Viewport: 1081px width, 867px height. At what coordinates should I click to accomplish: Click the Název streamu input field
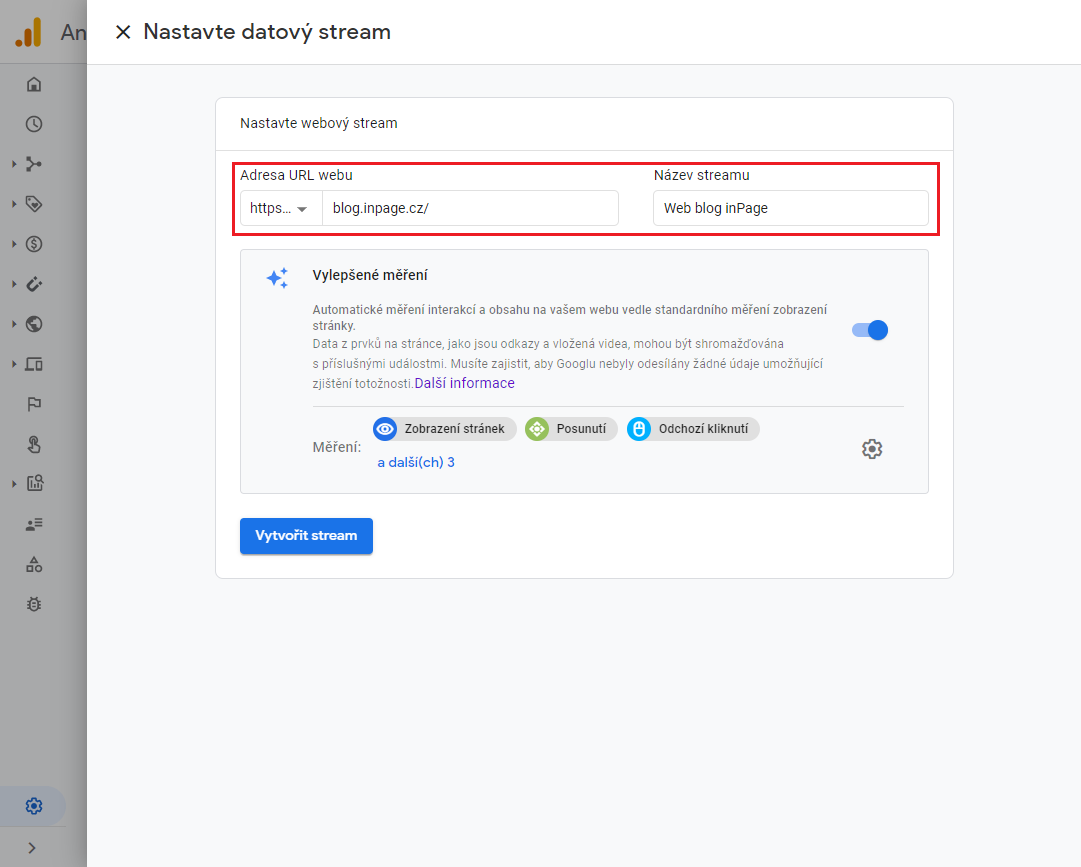coord(790,208)
